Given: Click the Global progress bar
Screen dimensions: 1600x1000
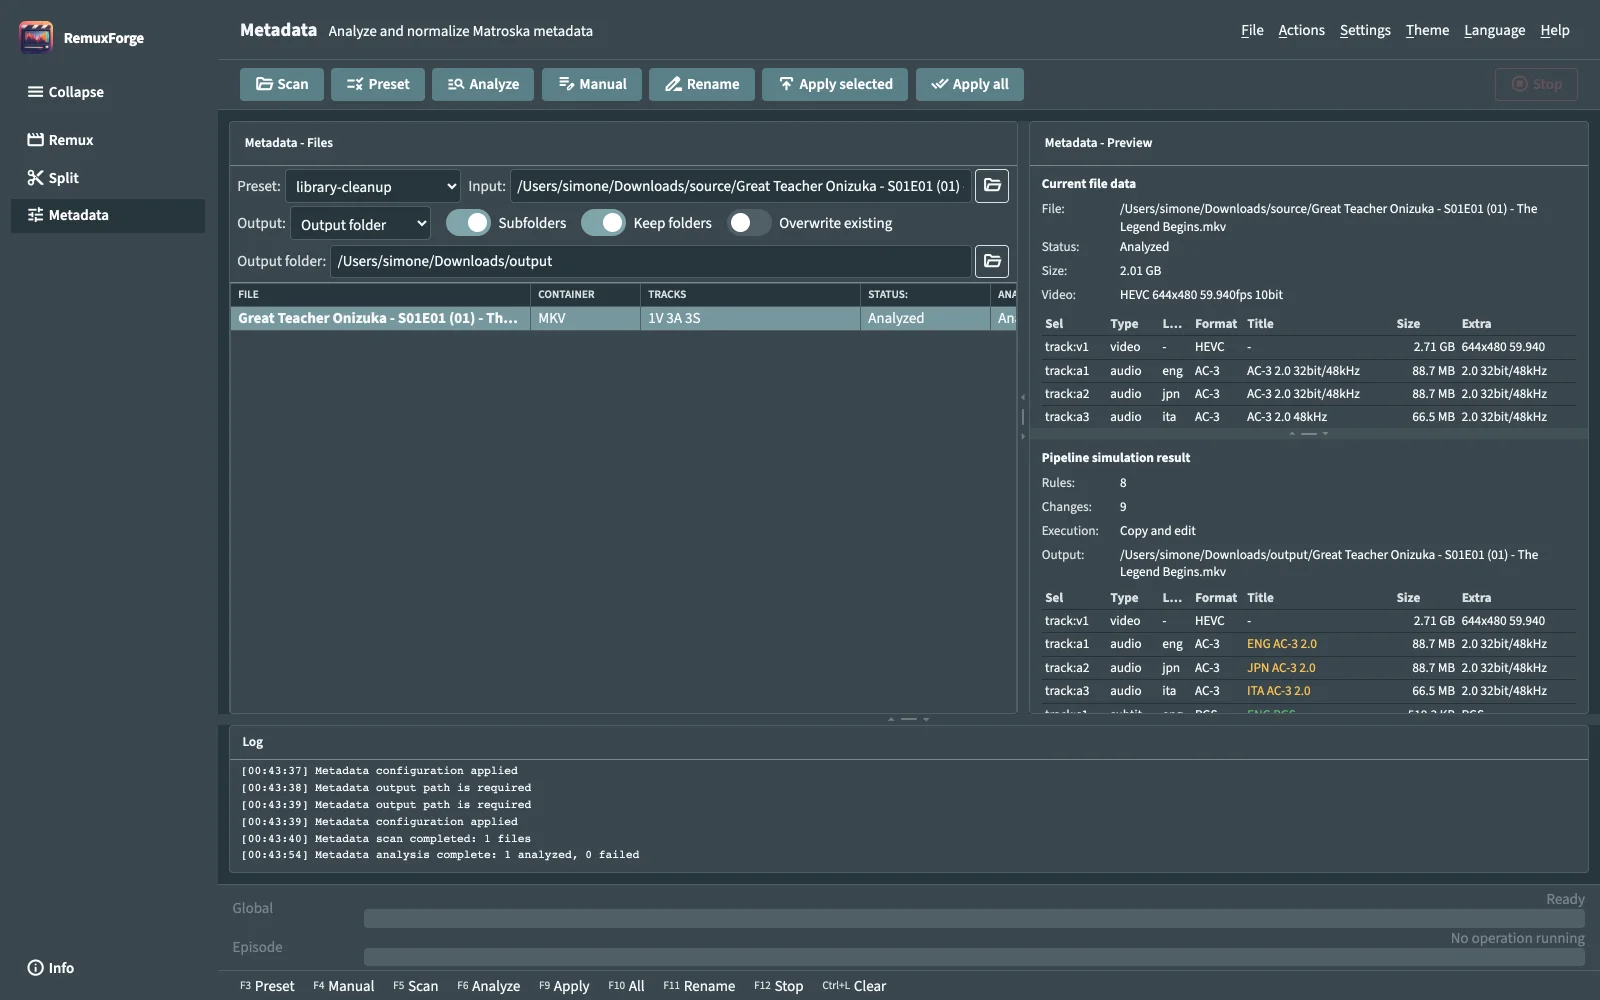Looking at the screenshot, I should point(974,919).
